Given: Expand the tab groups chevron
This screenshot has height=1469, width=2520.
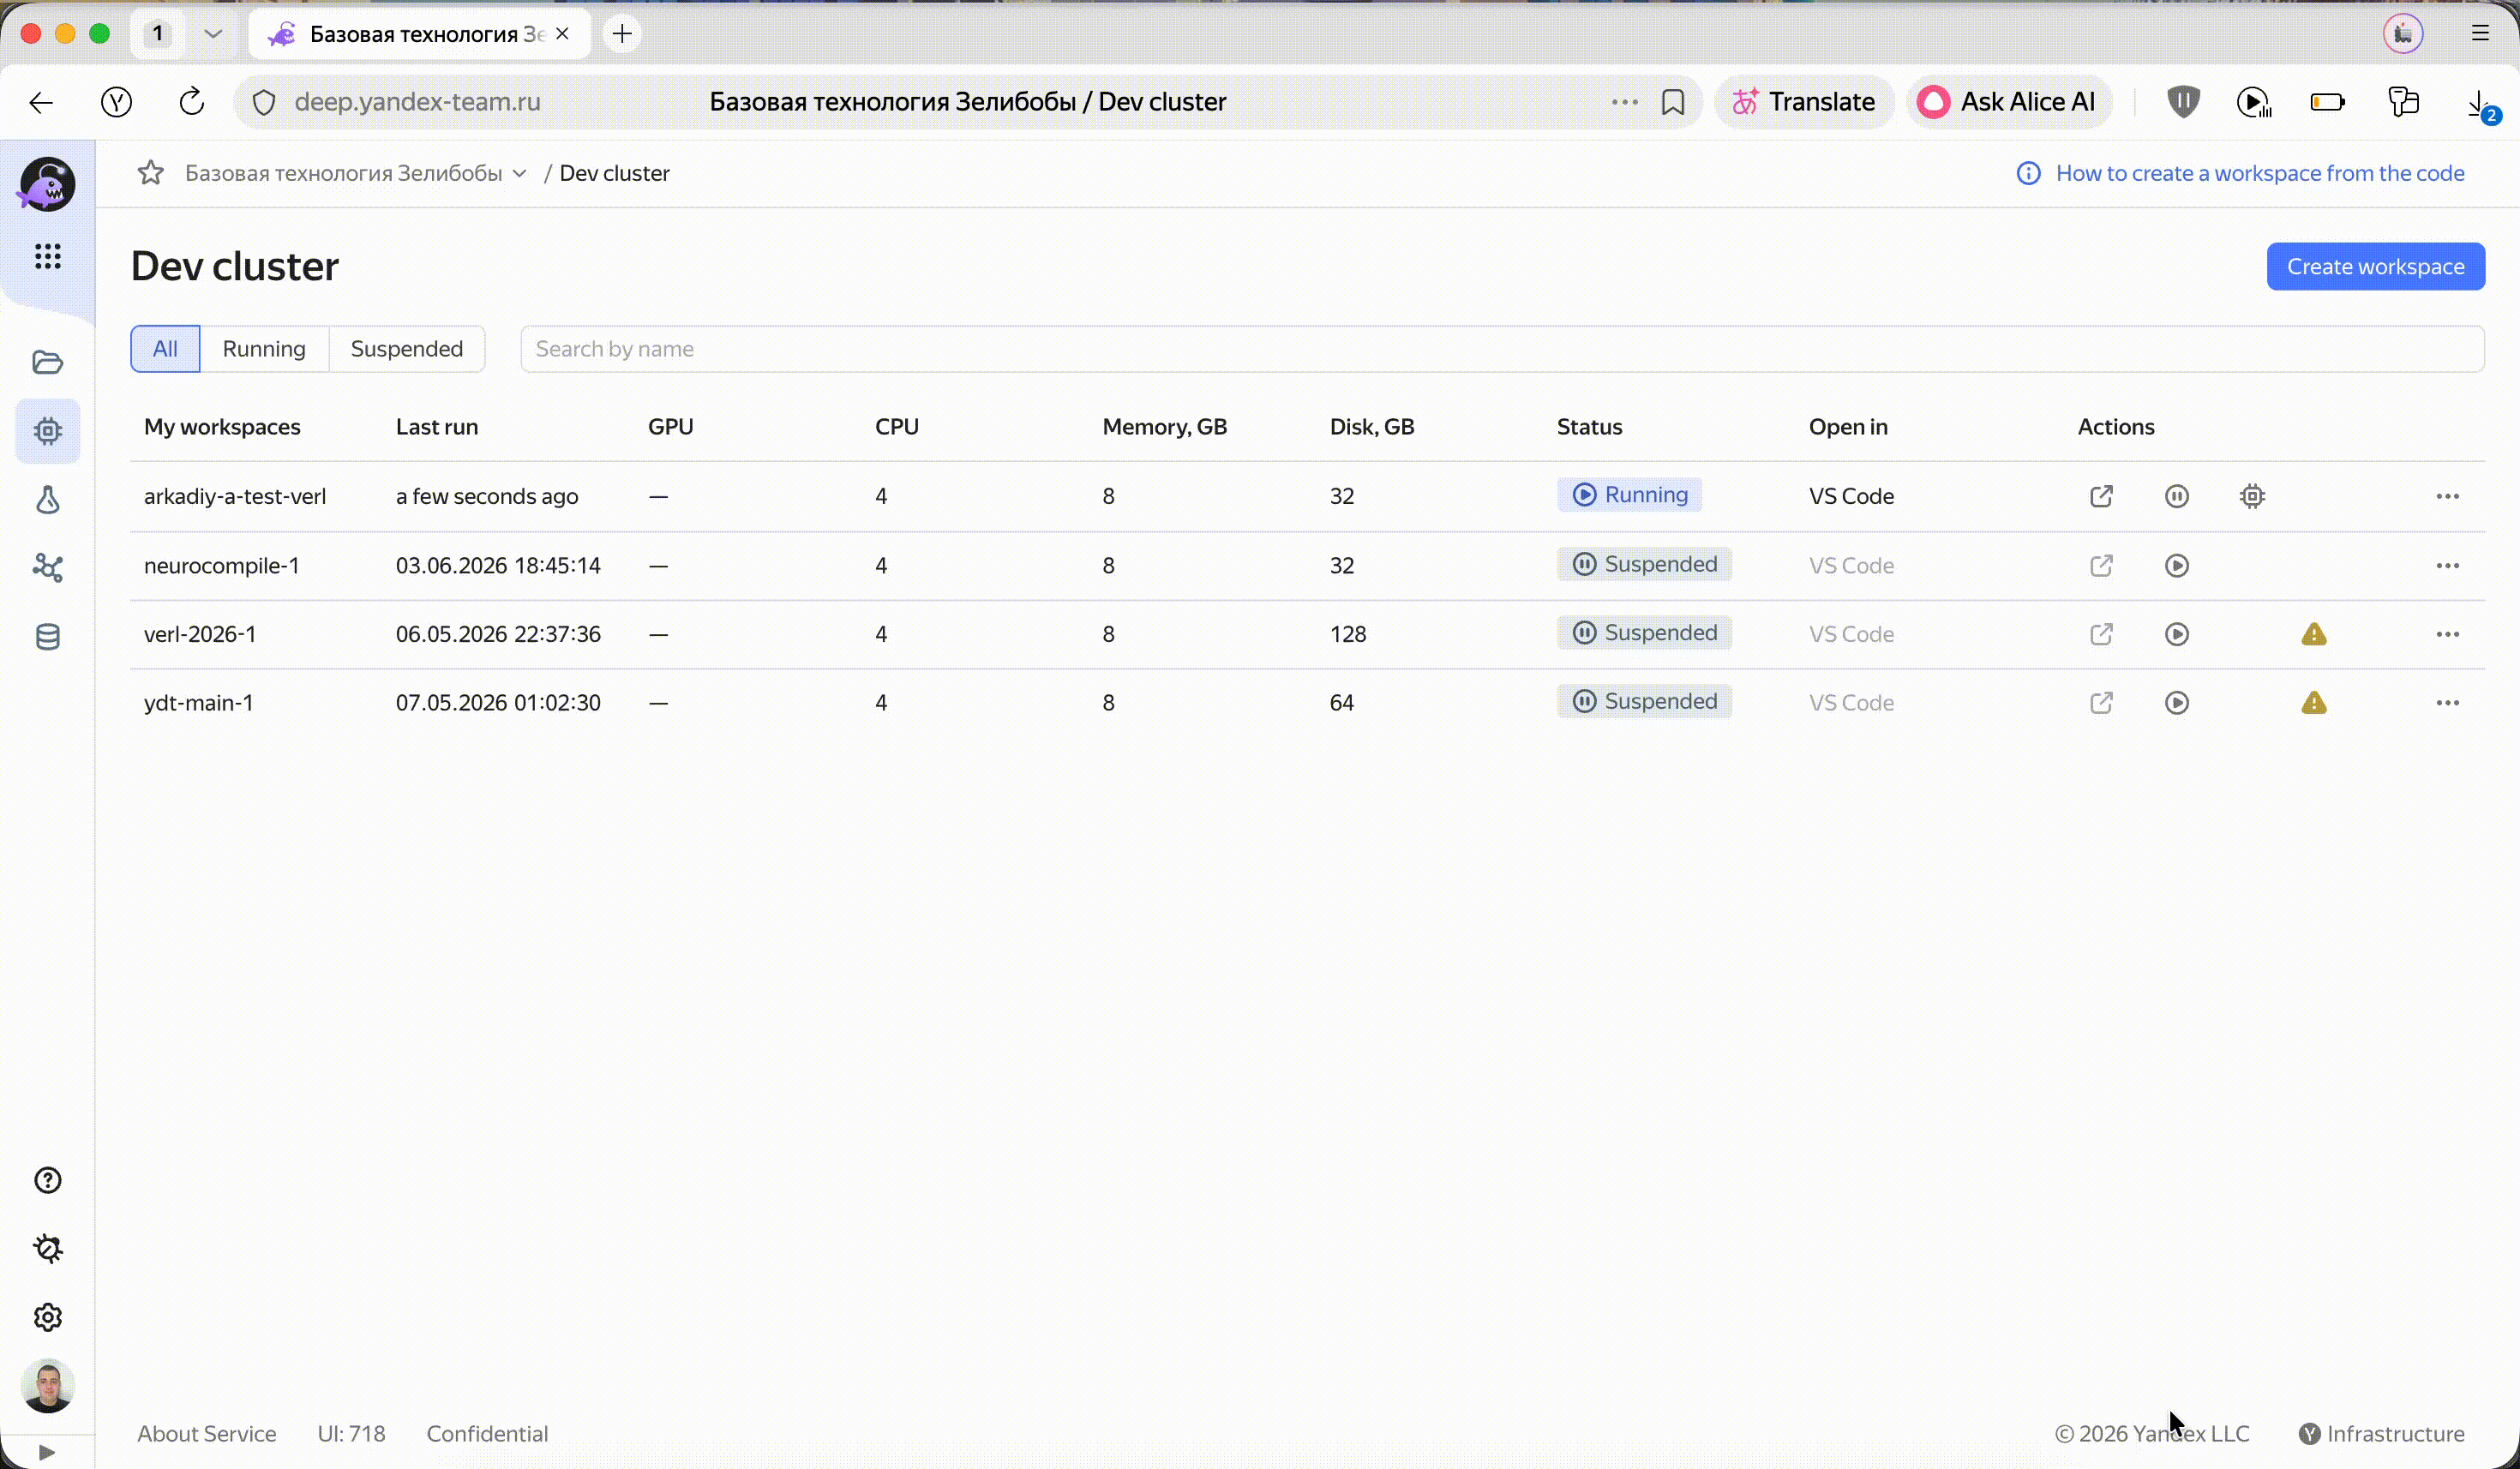Looking at the screenshot, I should pyautogui.click(x=212, y=34).
